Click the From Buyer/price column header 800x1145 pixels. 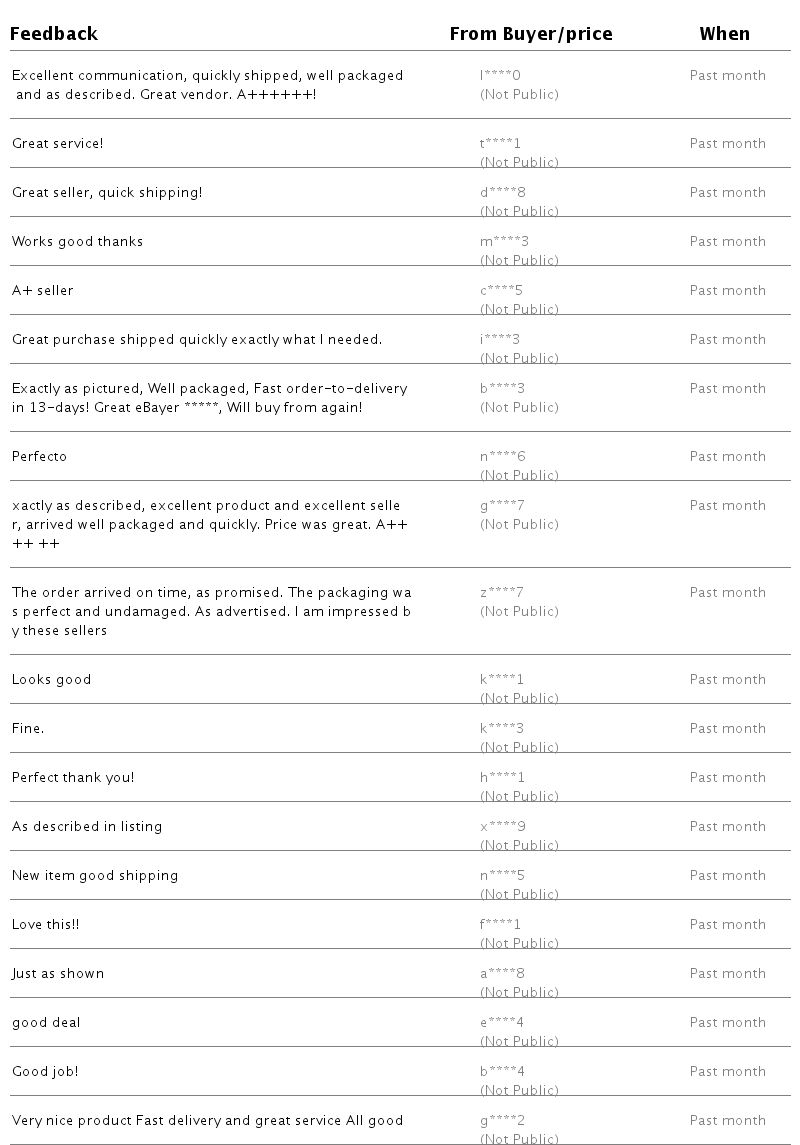tap(530, 34)
